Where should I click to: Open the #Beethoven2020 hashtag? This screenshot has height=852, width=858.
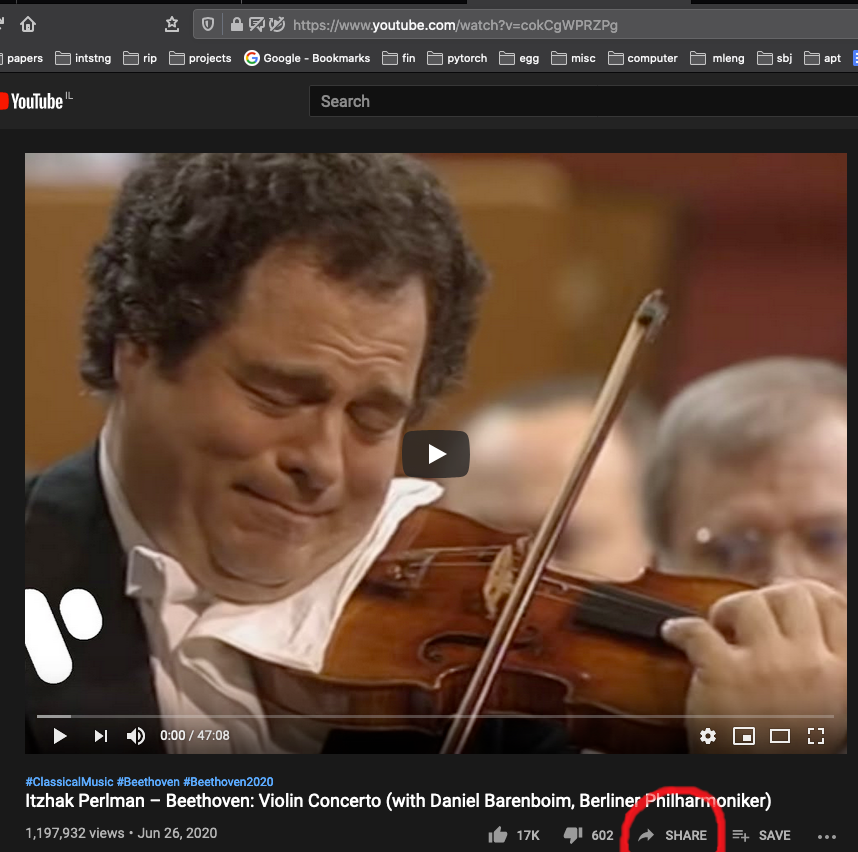228,781
